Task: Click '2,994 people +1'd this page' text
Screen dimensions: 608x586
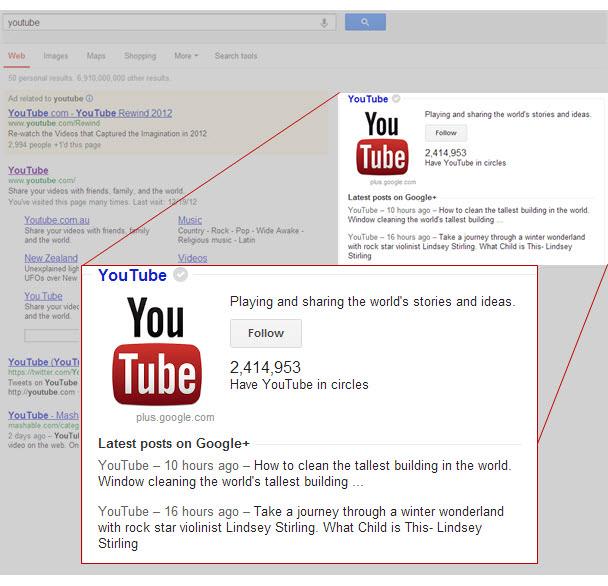Action: click(x=54, y=145)
